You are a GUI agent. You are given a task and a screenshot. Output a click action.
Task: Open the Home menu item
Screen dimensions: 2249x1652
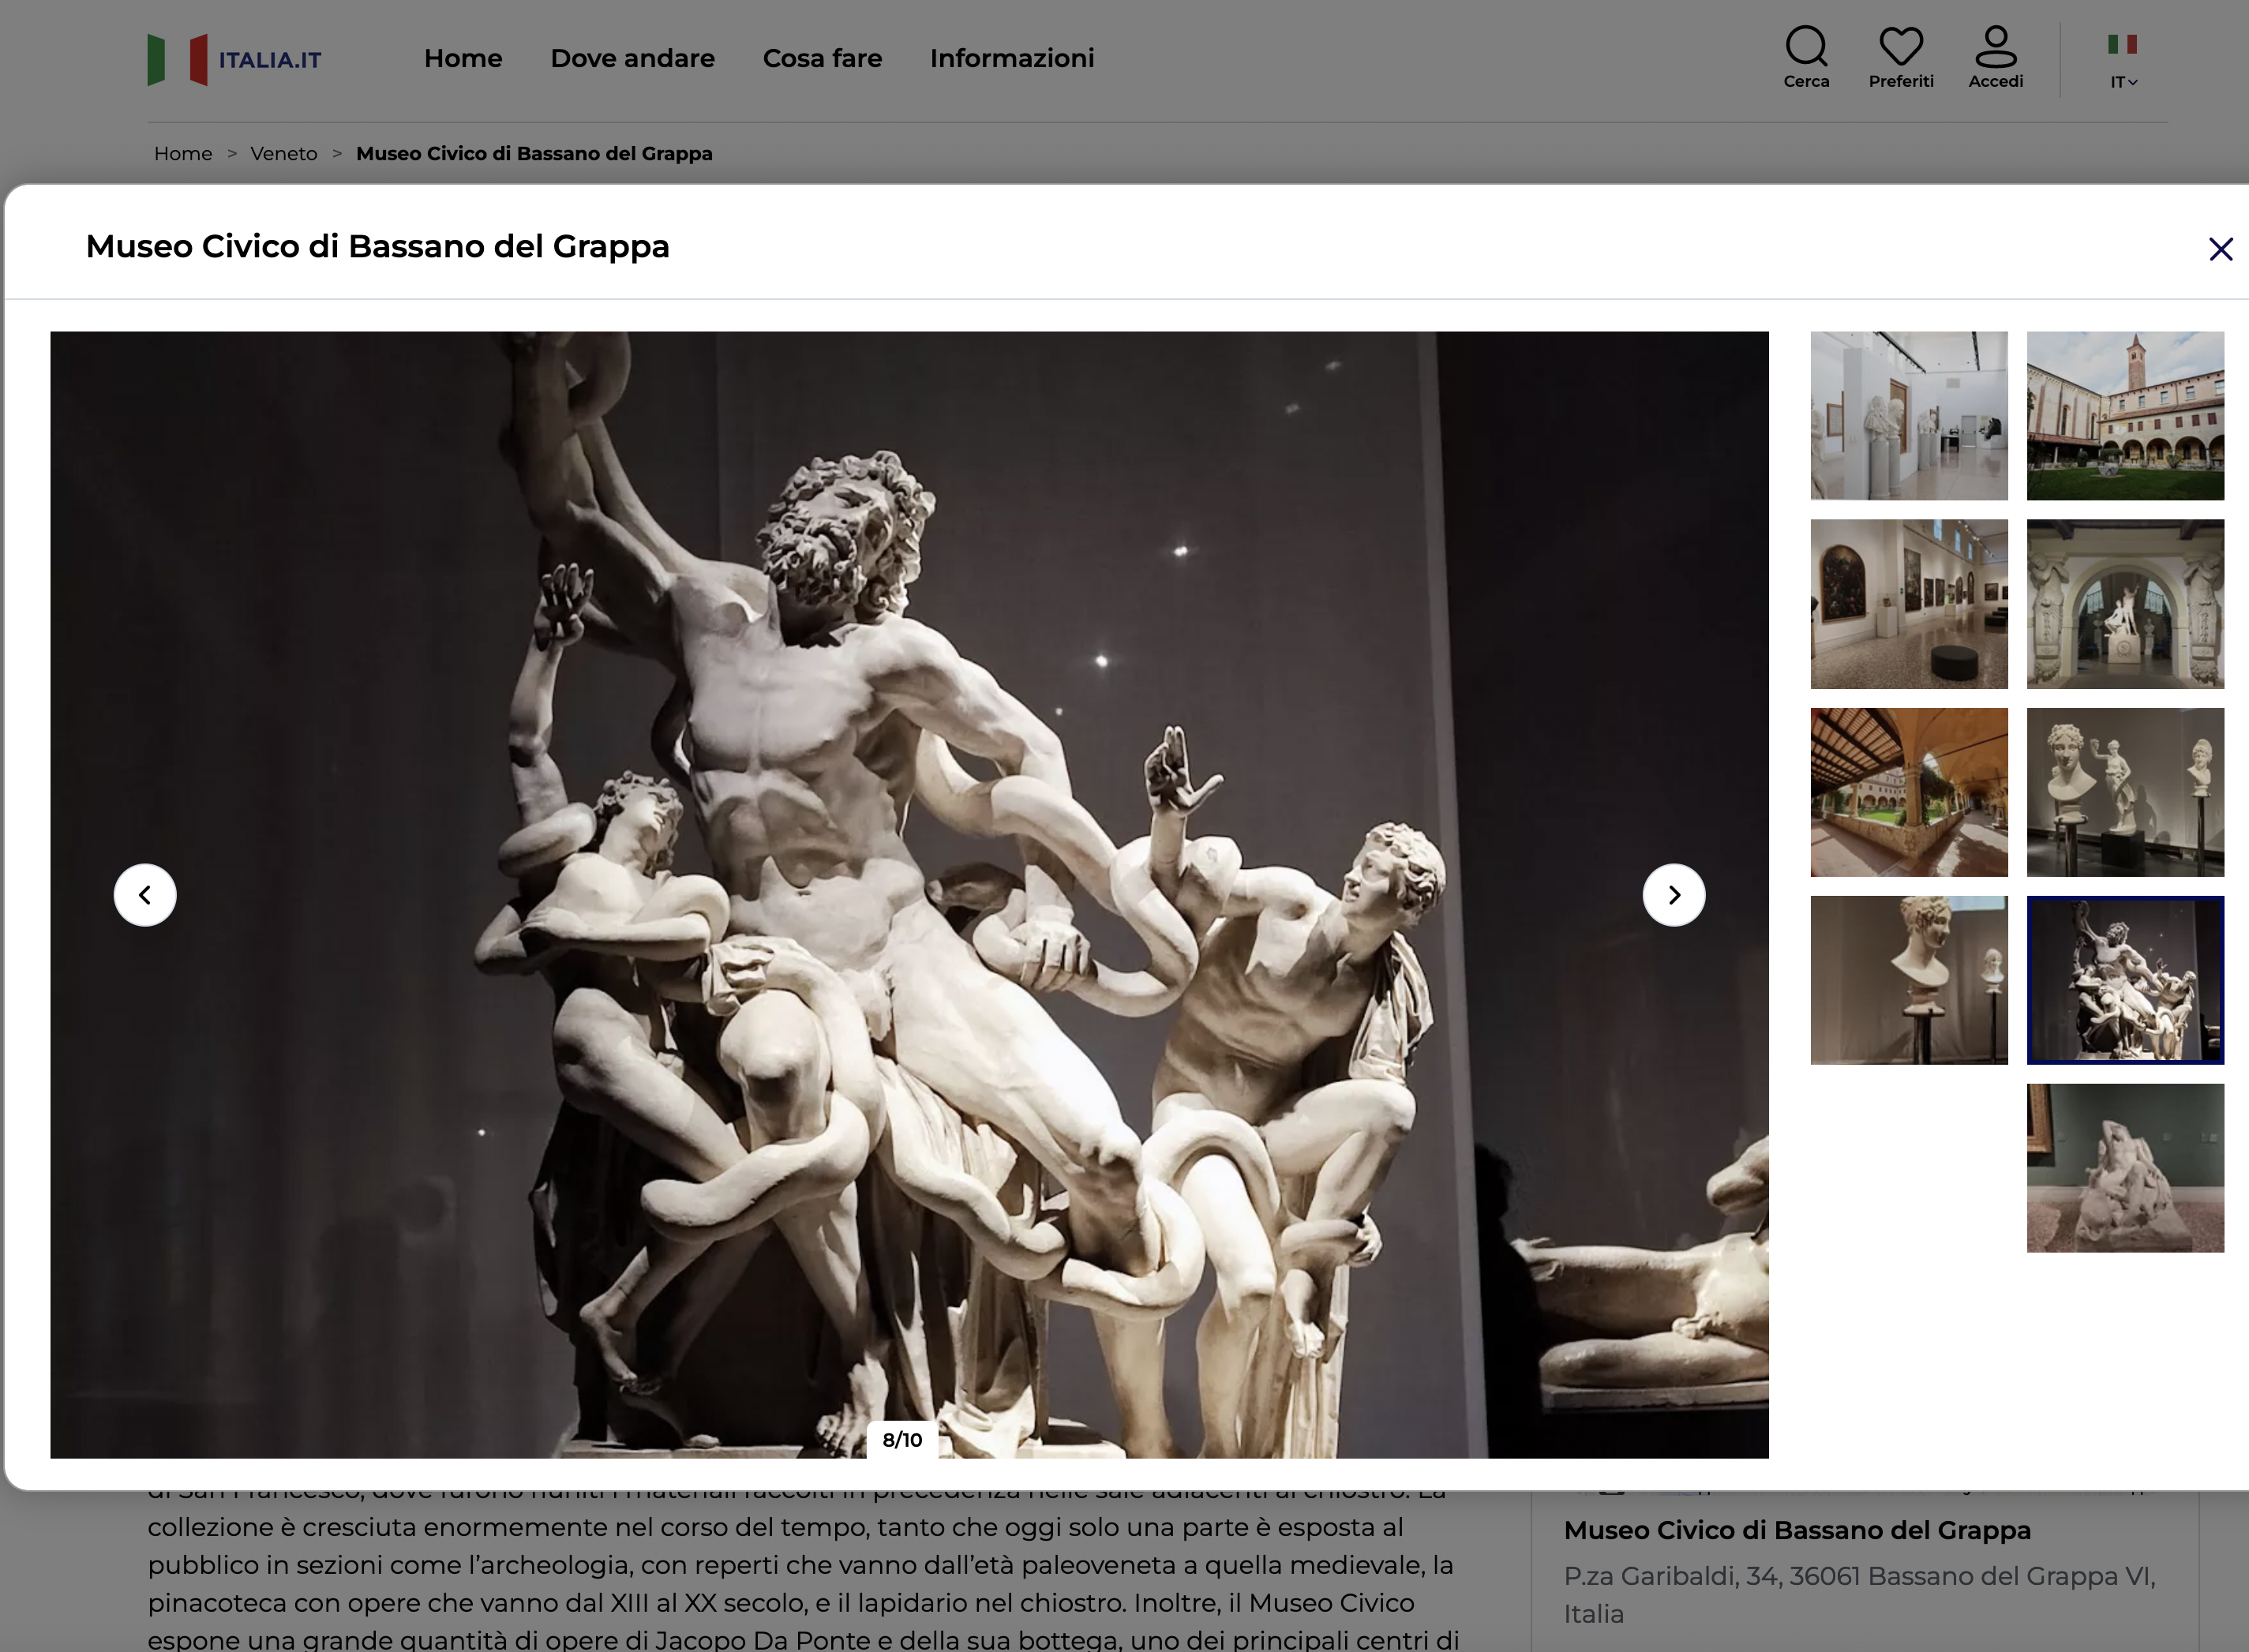pos(463,58)
